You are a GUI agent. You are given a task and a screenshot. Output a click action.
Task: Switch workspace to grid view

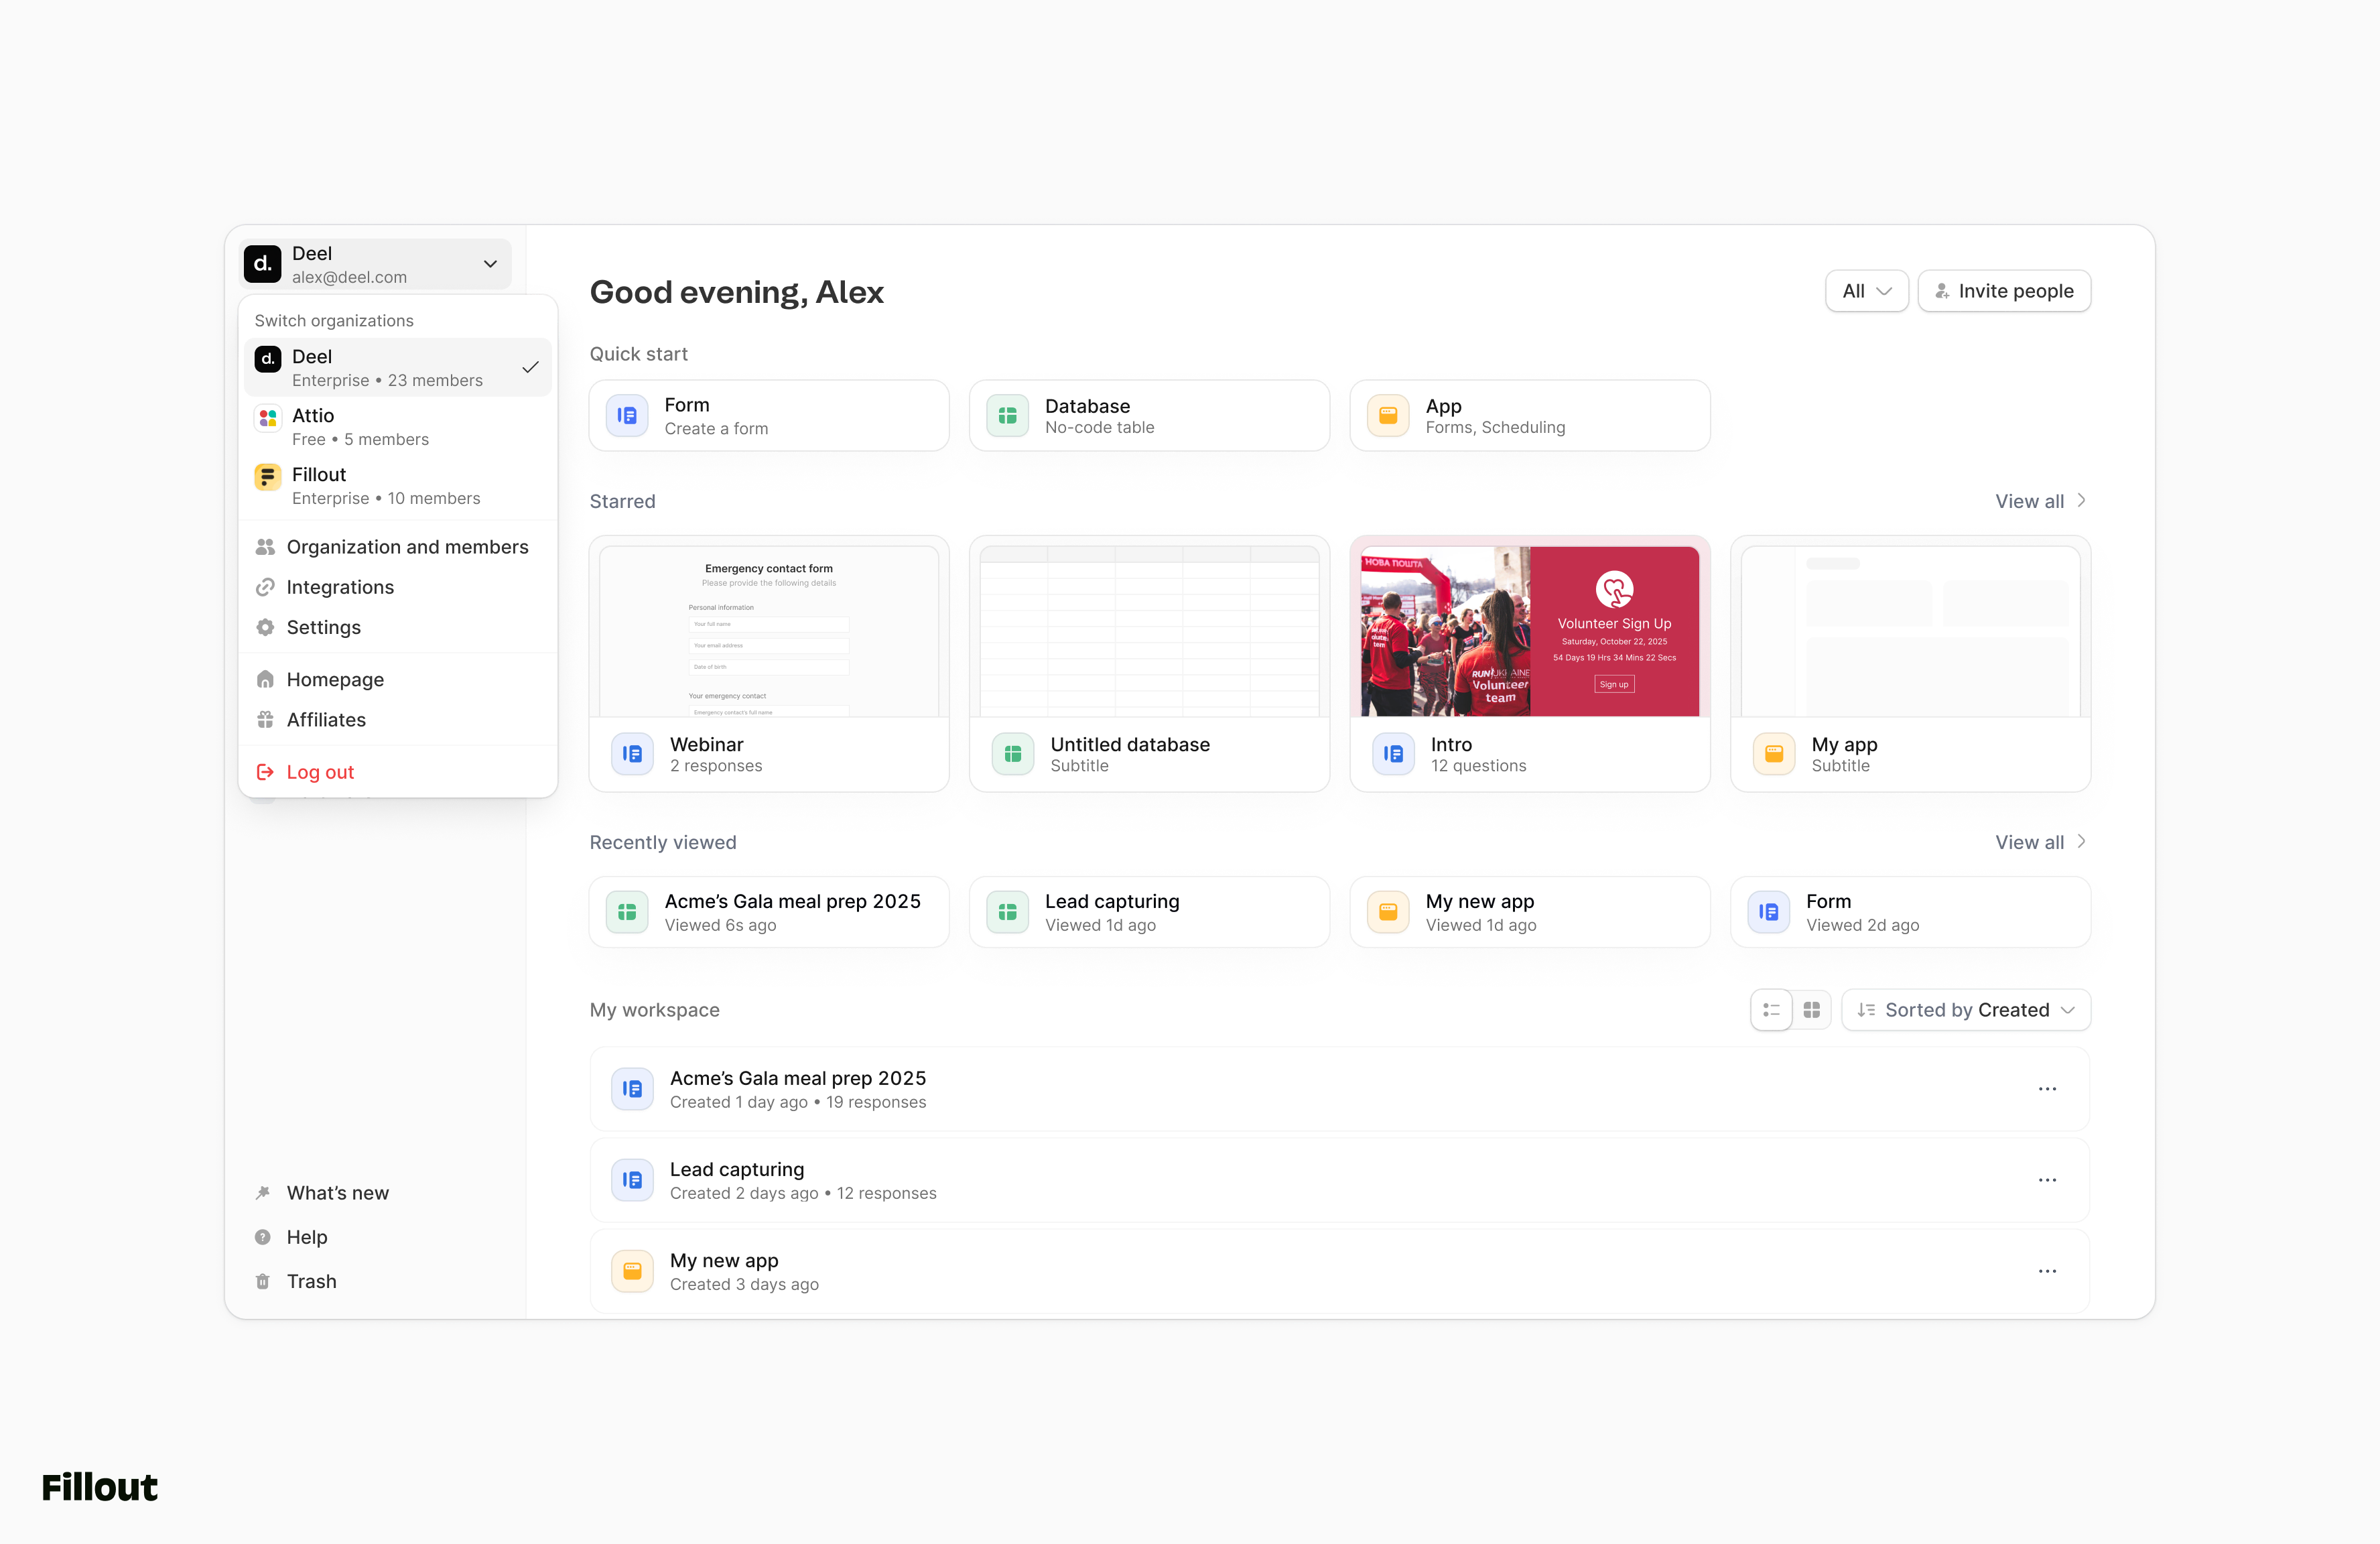point(1811,1010)
